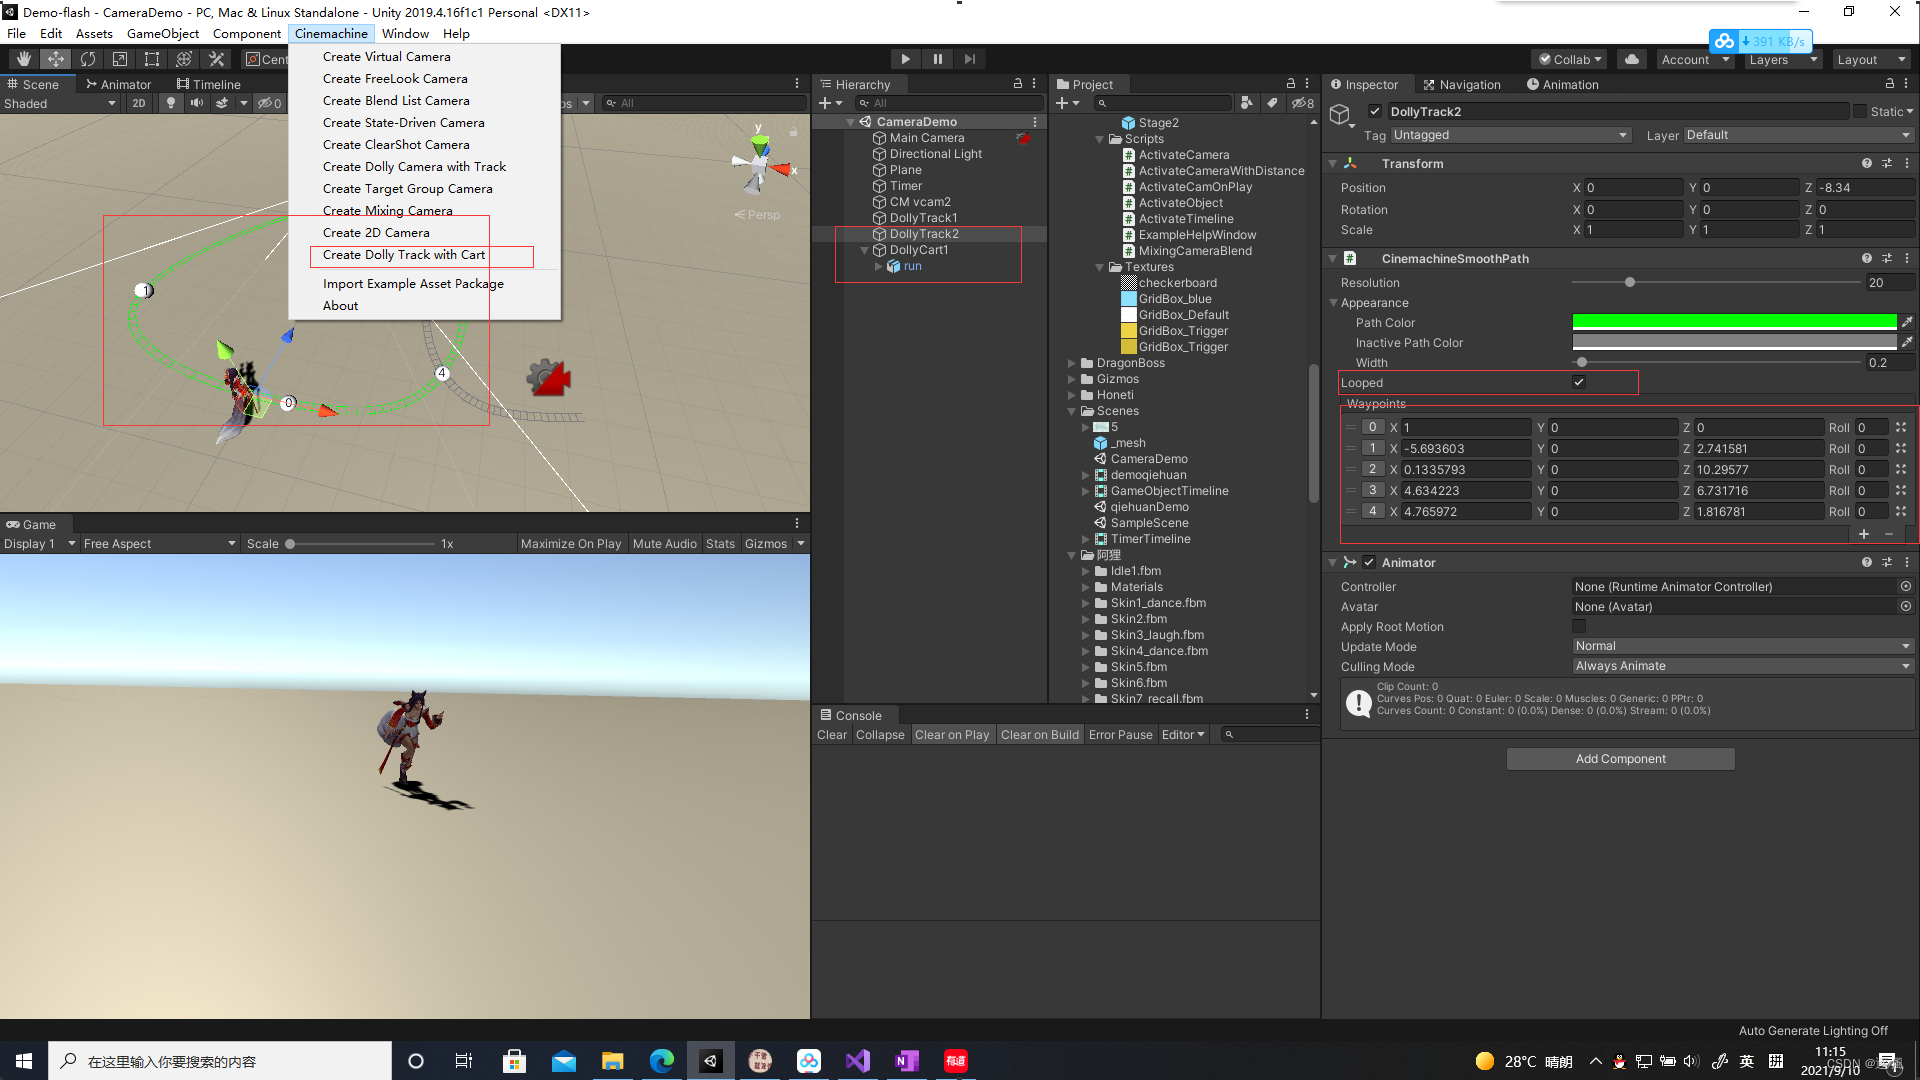The image size is (1920, 1080).
Task: Choose Create Dolly Track with Cart
Action: point(404,255)
